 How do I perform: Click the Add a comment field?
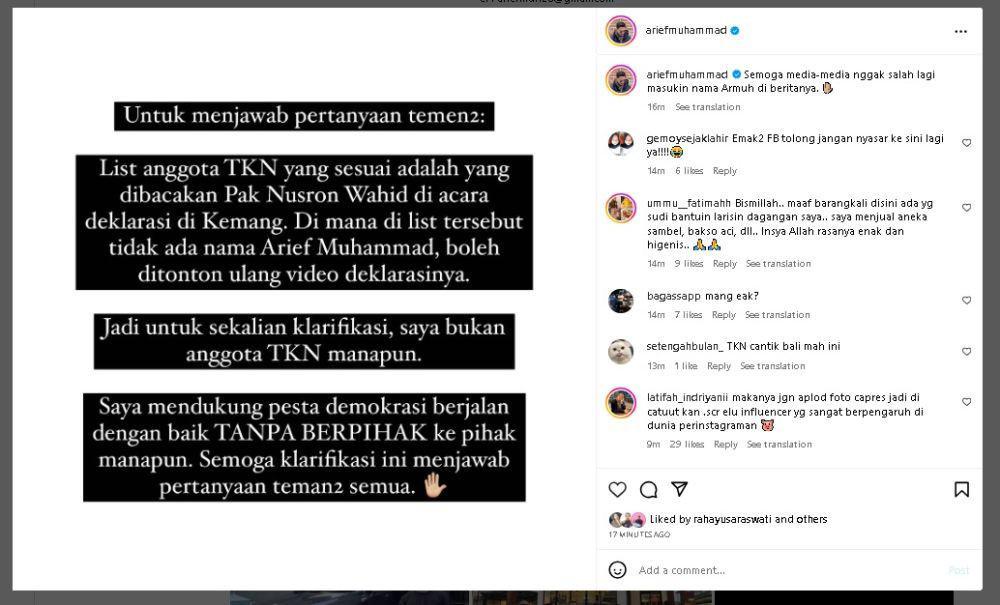[x=790, y=570]
